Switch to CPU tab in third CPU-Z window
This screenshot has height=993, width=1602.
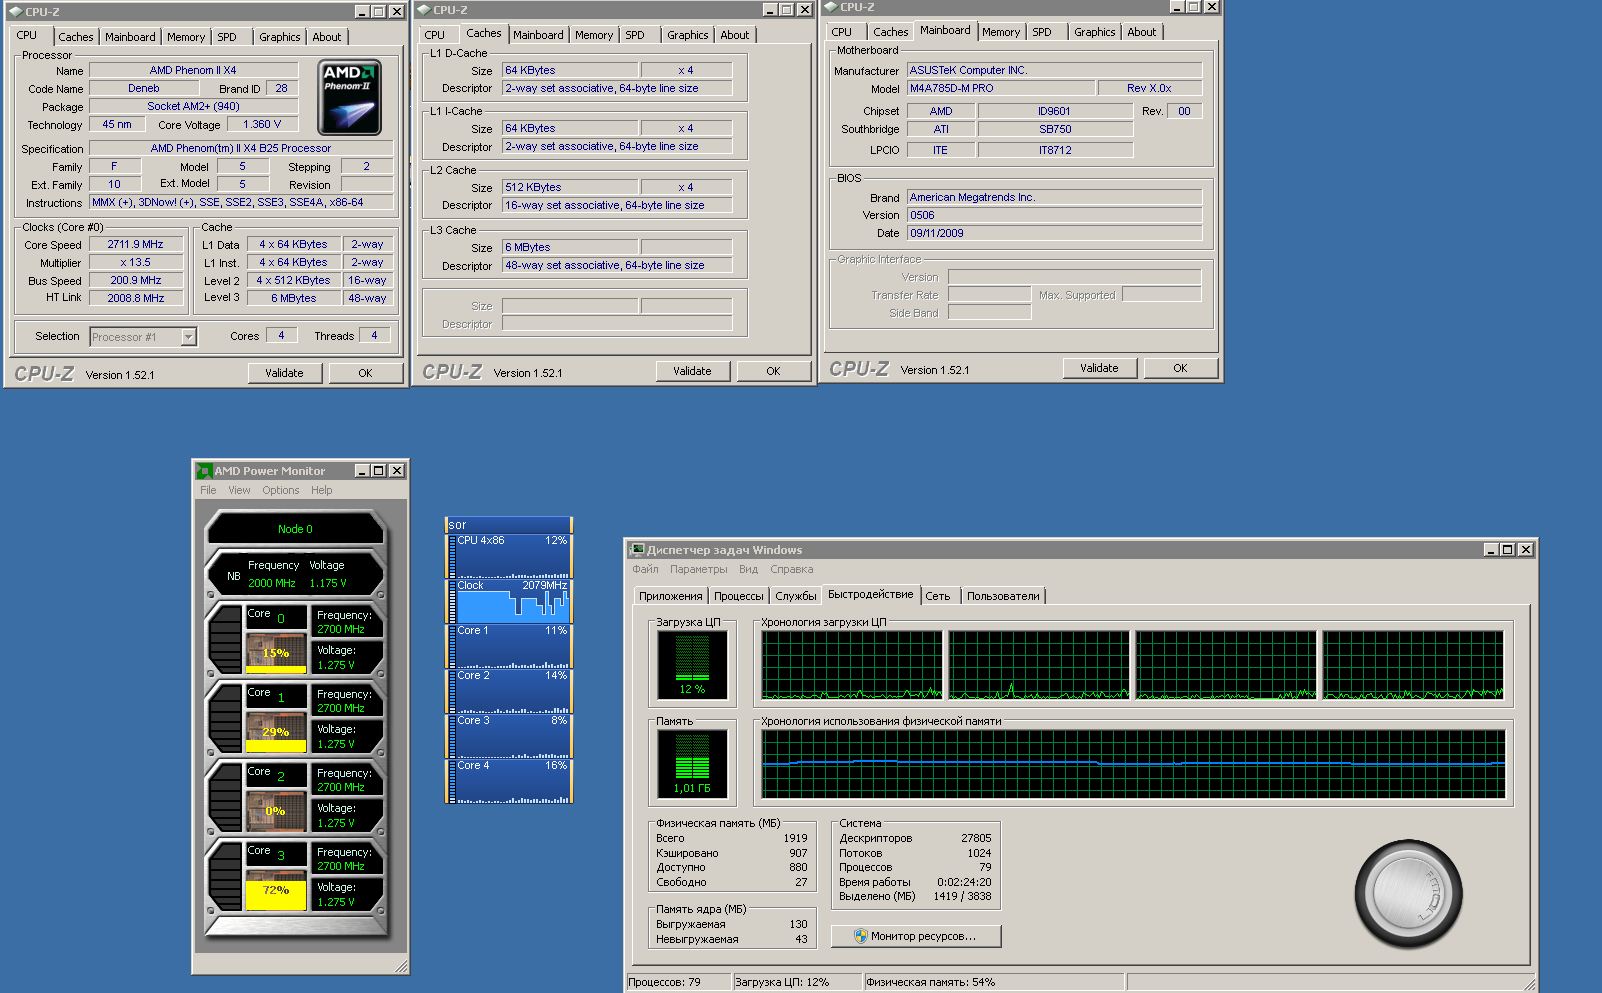842,32
